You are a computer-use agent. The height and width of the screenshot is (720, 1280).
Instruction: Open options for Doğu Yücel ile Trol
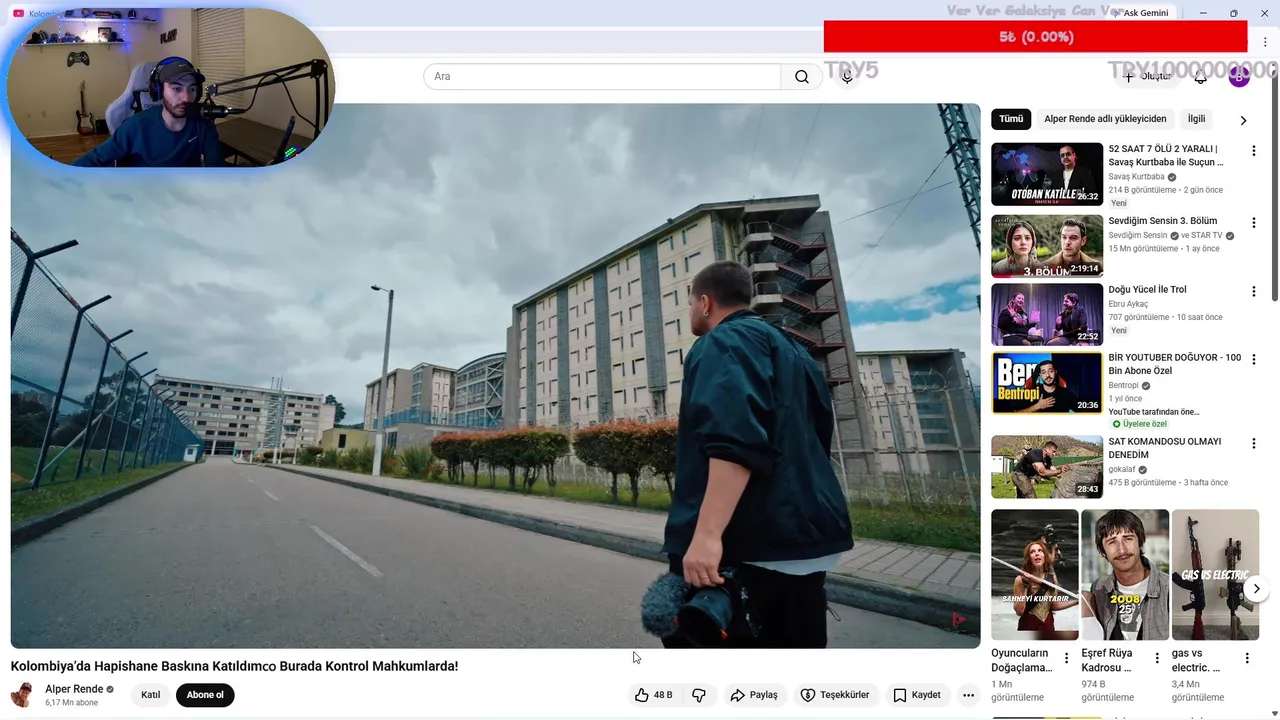pyautogui.click(x=1253, y=291)
